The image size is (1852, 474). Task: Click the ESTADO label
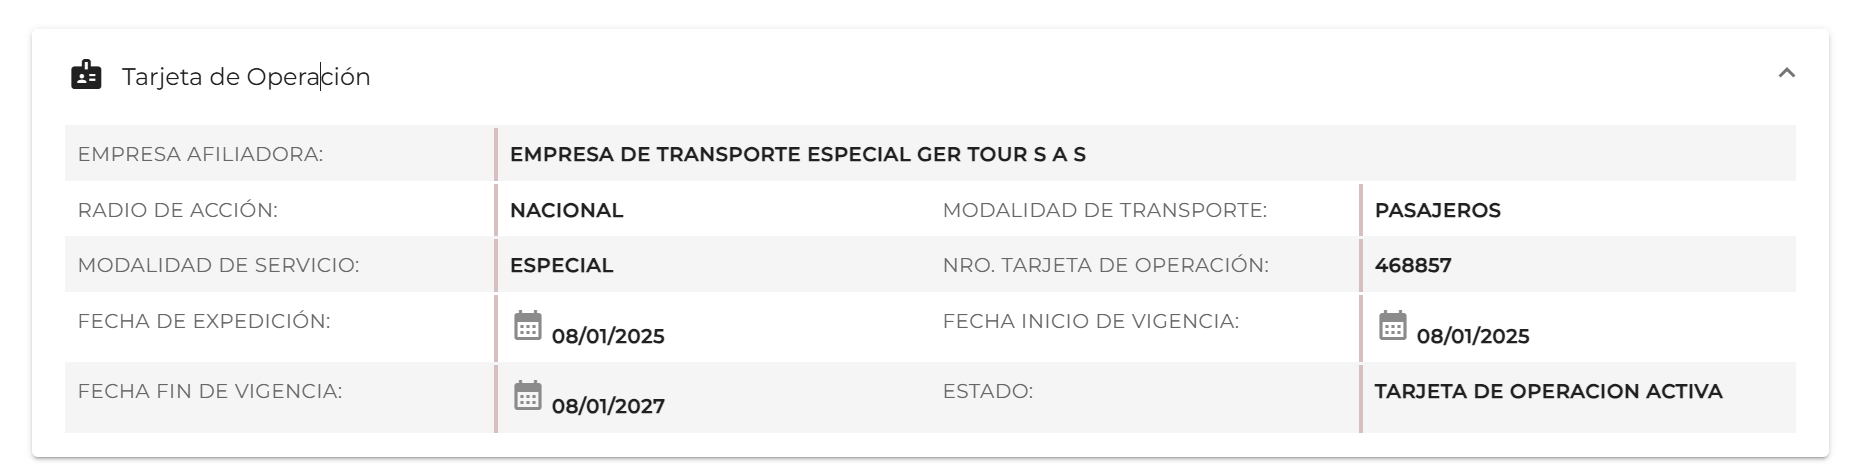click(987, 391)
